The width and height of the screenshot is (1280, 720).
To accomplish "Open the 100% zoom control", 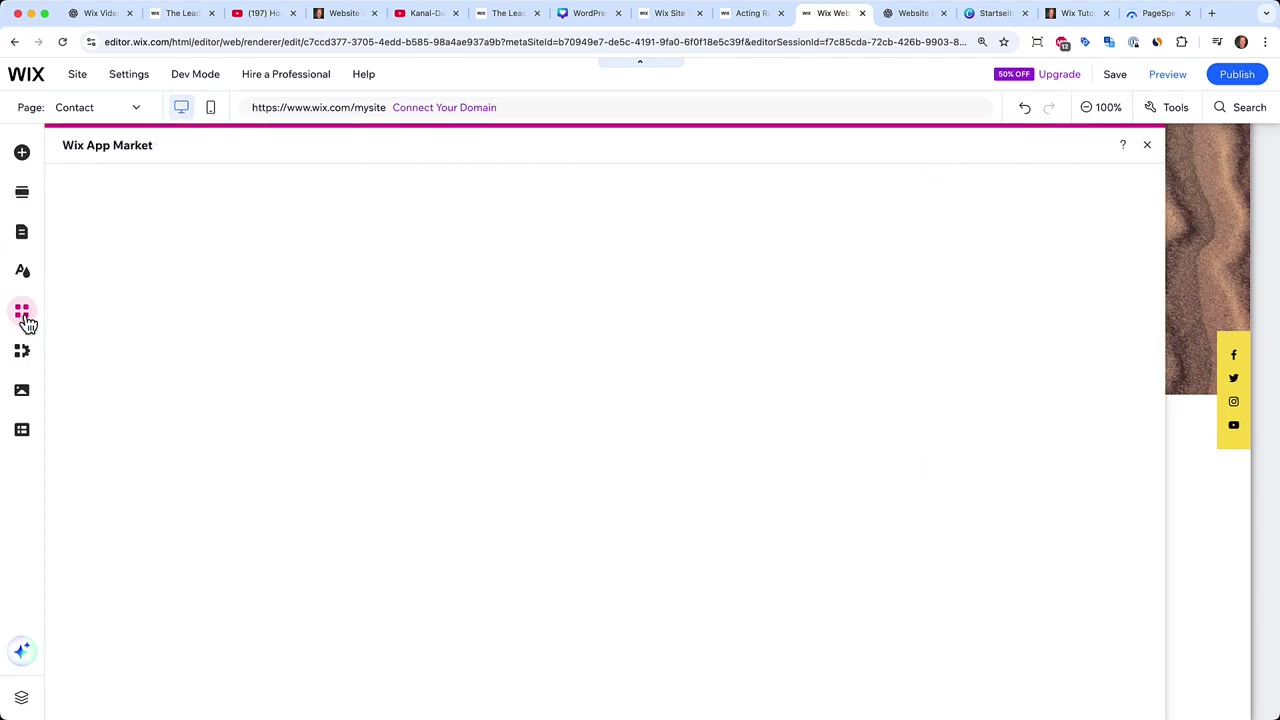I will [1101, 107].
